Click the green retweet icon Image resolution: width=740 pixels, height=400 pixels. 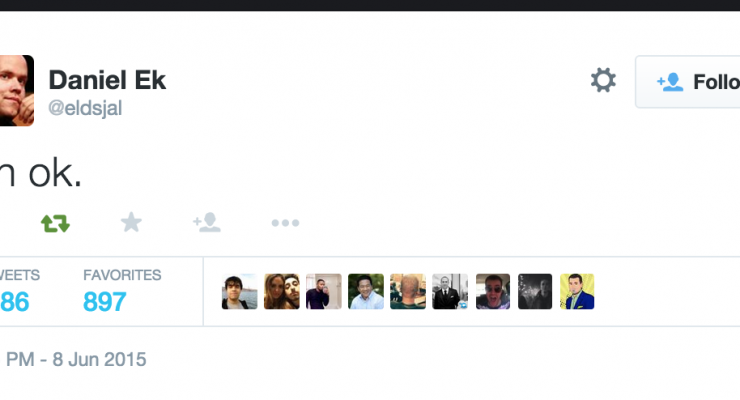[x=55, y=223]
